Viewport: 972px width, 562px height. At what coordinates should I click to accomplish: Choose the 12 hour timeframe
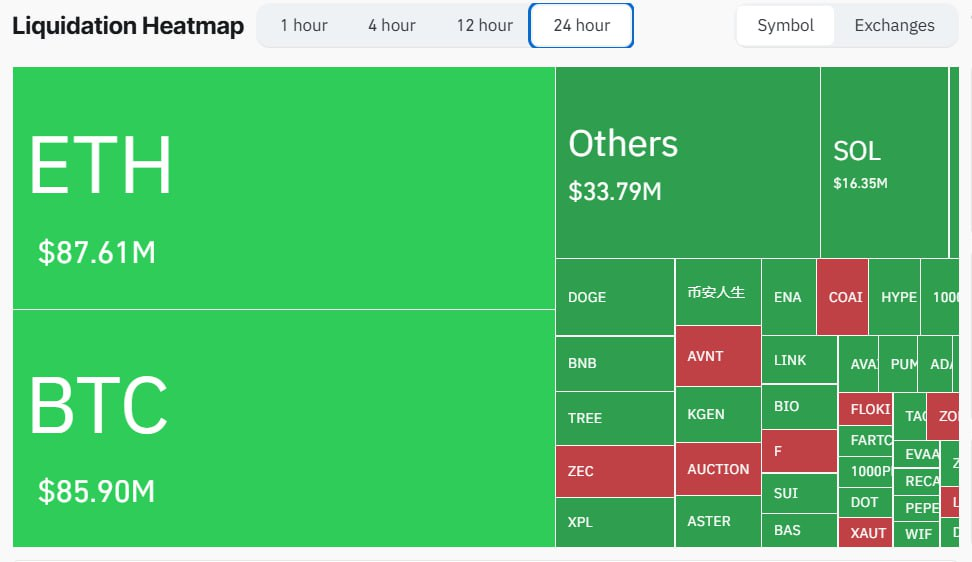point(484,26)
